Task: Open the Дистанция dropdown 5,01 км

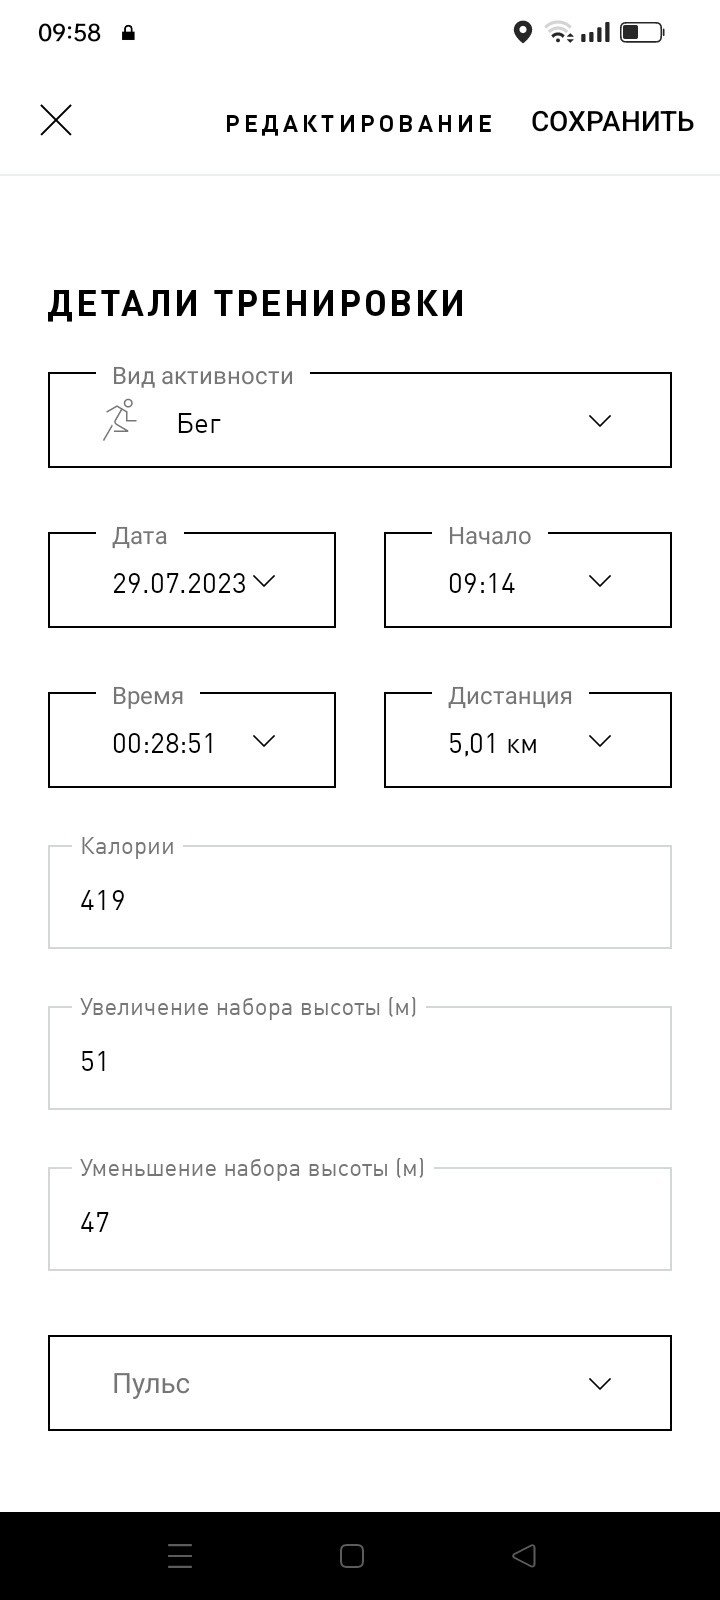Action: (x=528, y=740)
